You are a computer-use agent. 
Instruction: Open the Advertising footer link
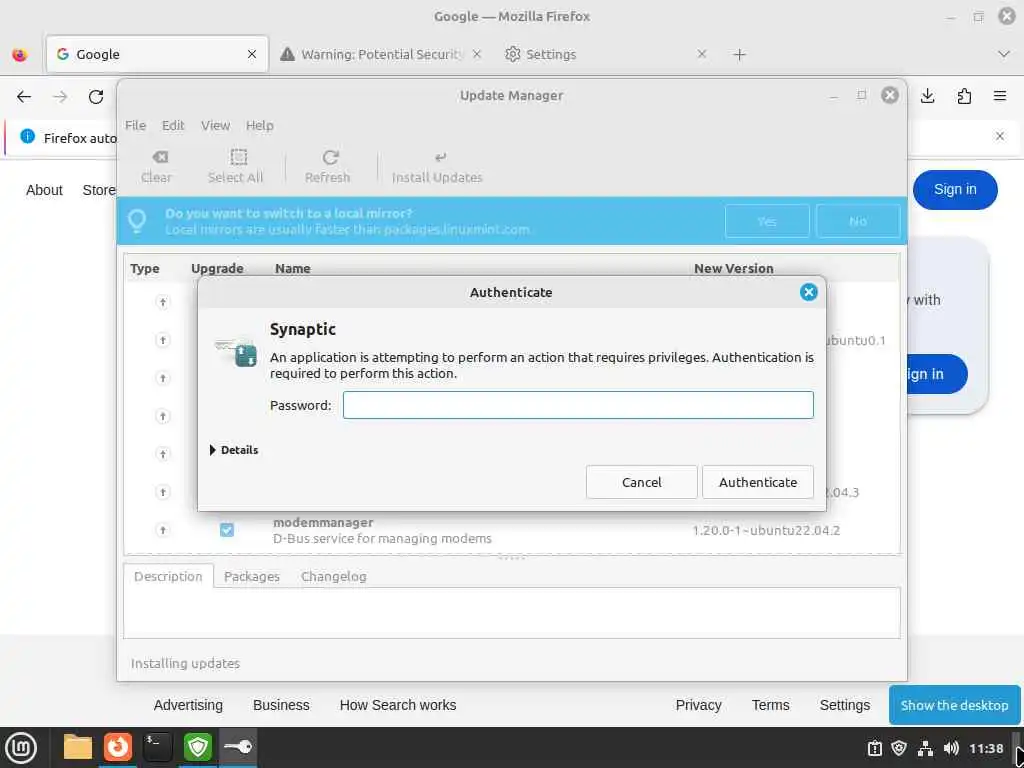point(188,705)
